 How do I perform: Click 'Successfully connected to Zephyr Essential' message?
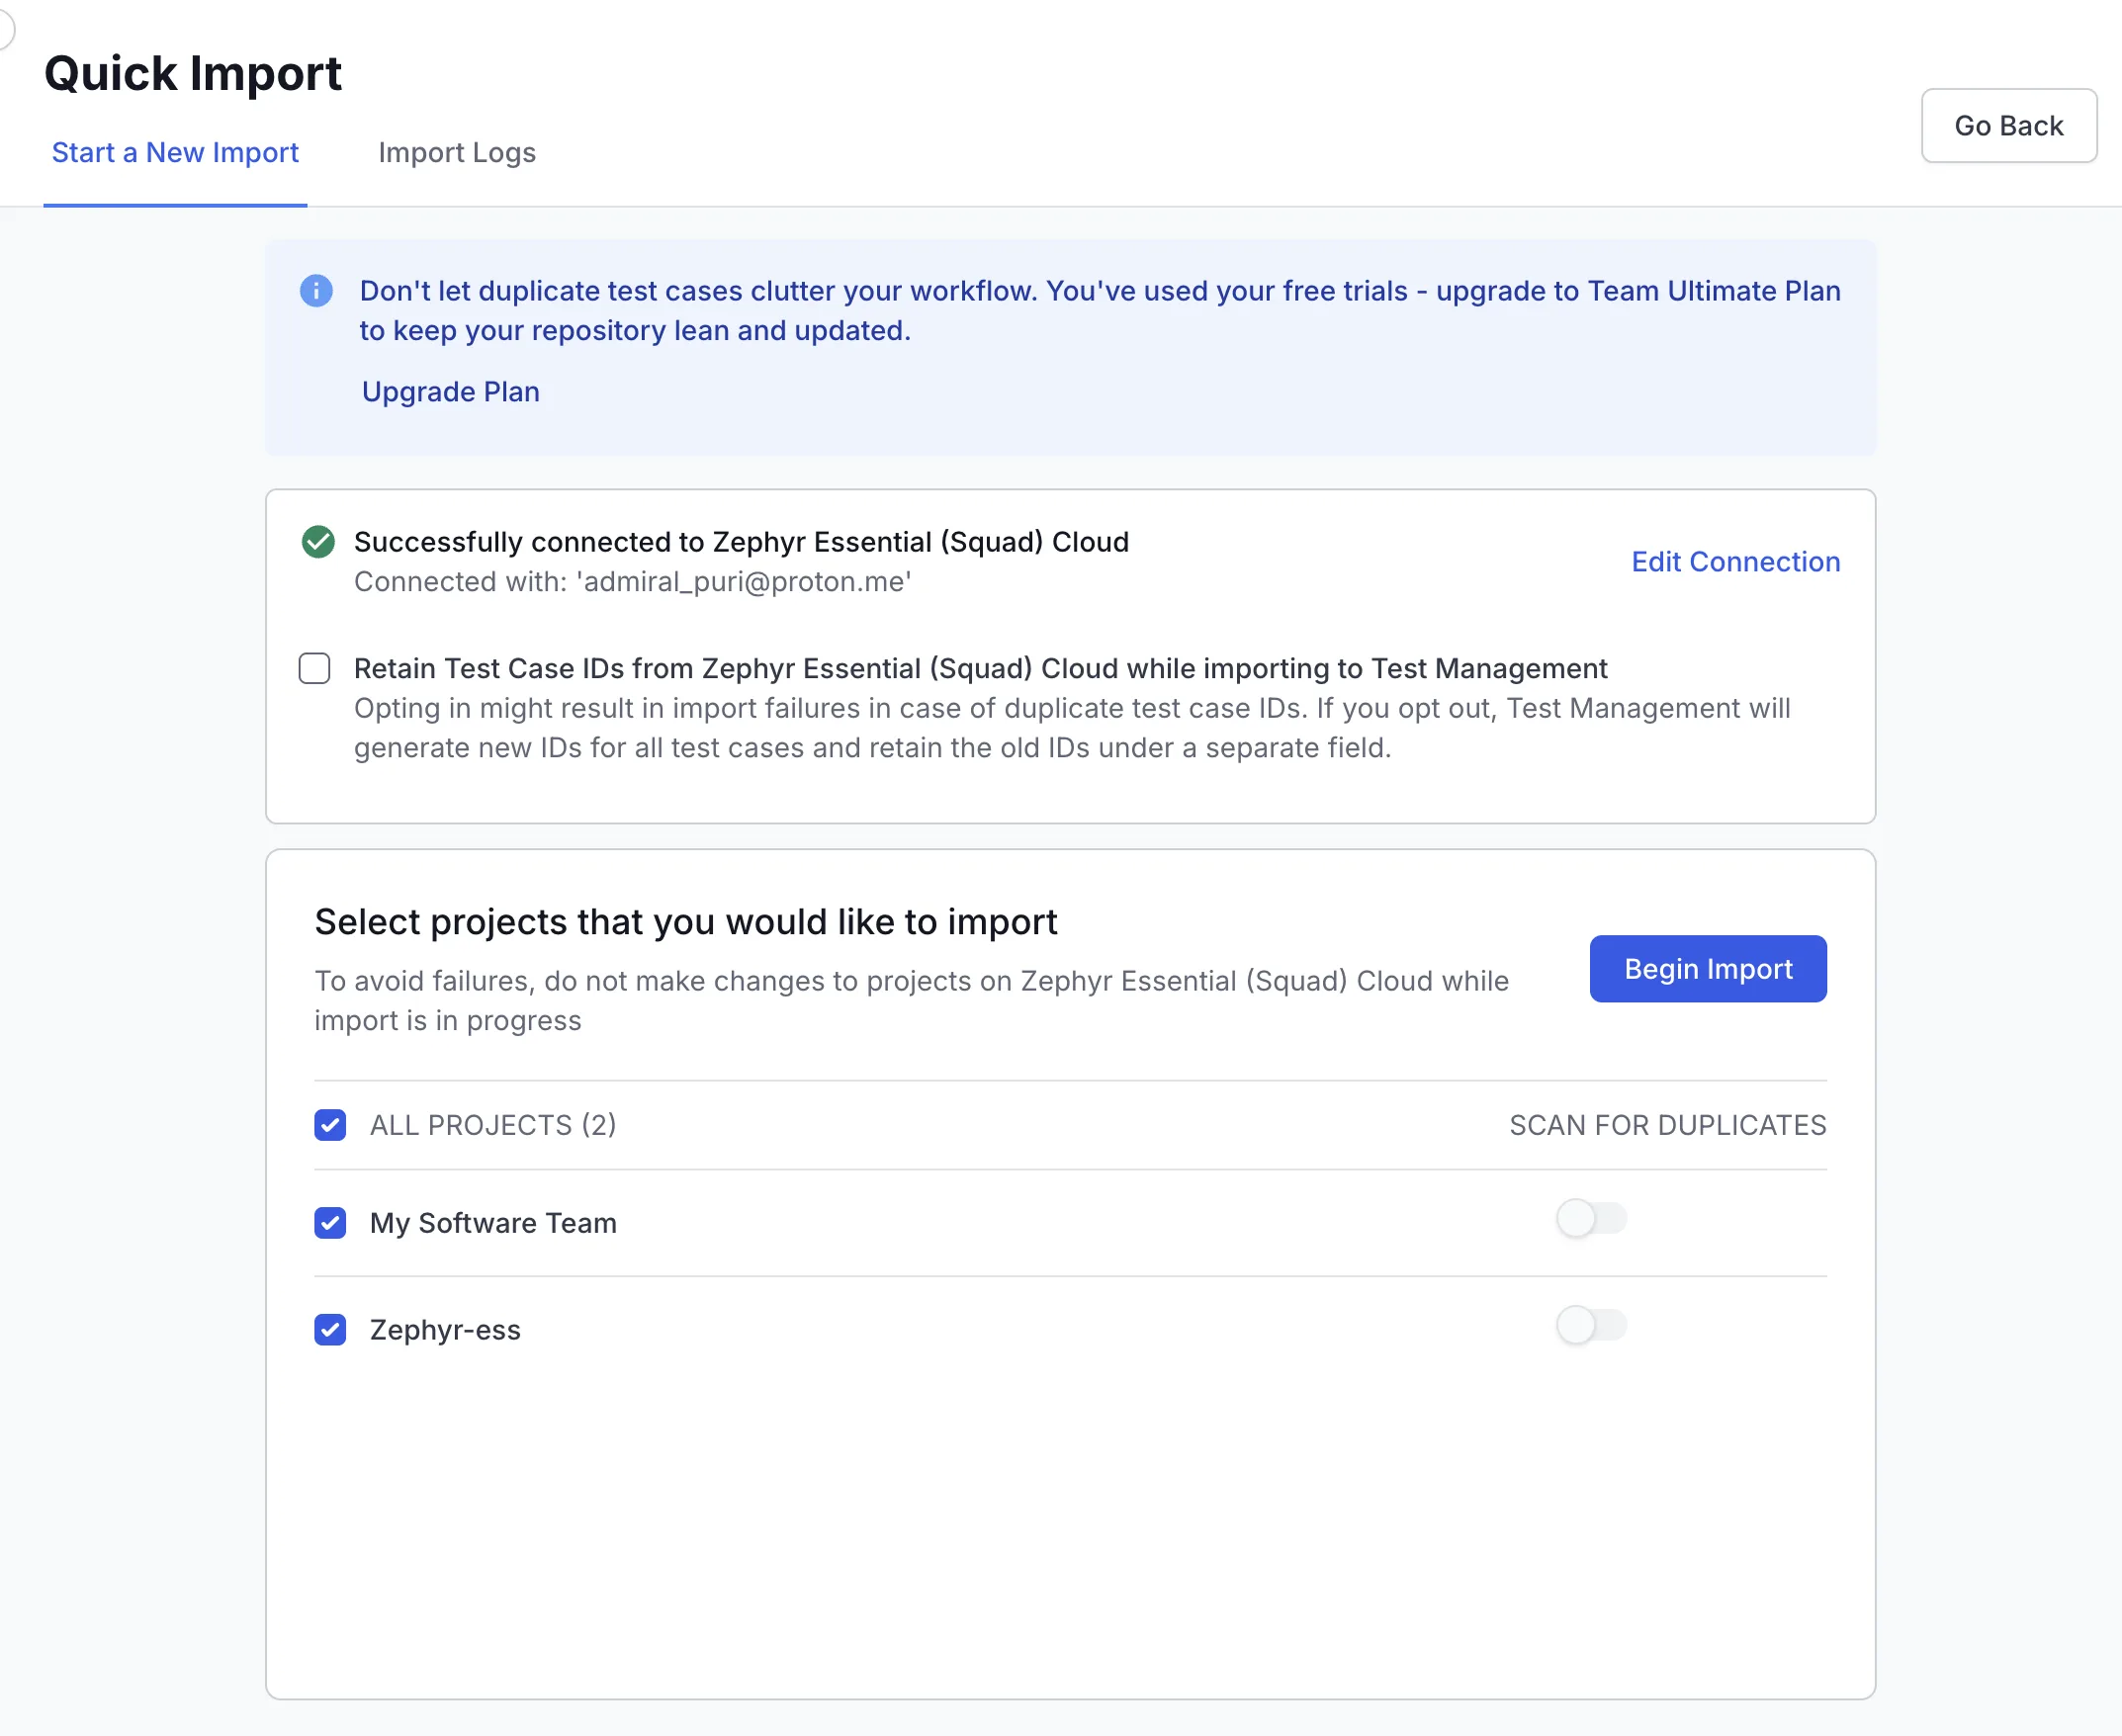click(741, 541)
